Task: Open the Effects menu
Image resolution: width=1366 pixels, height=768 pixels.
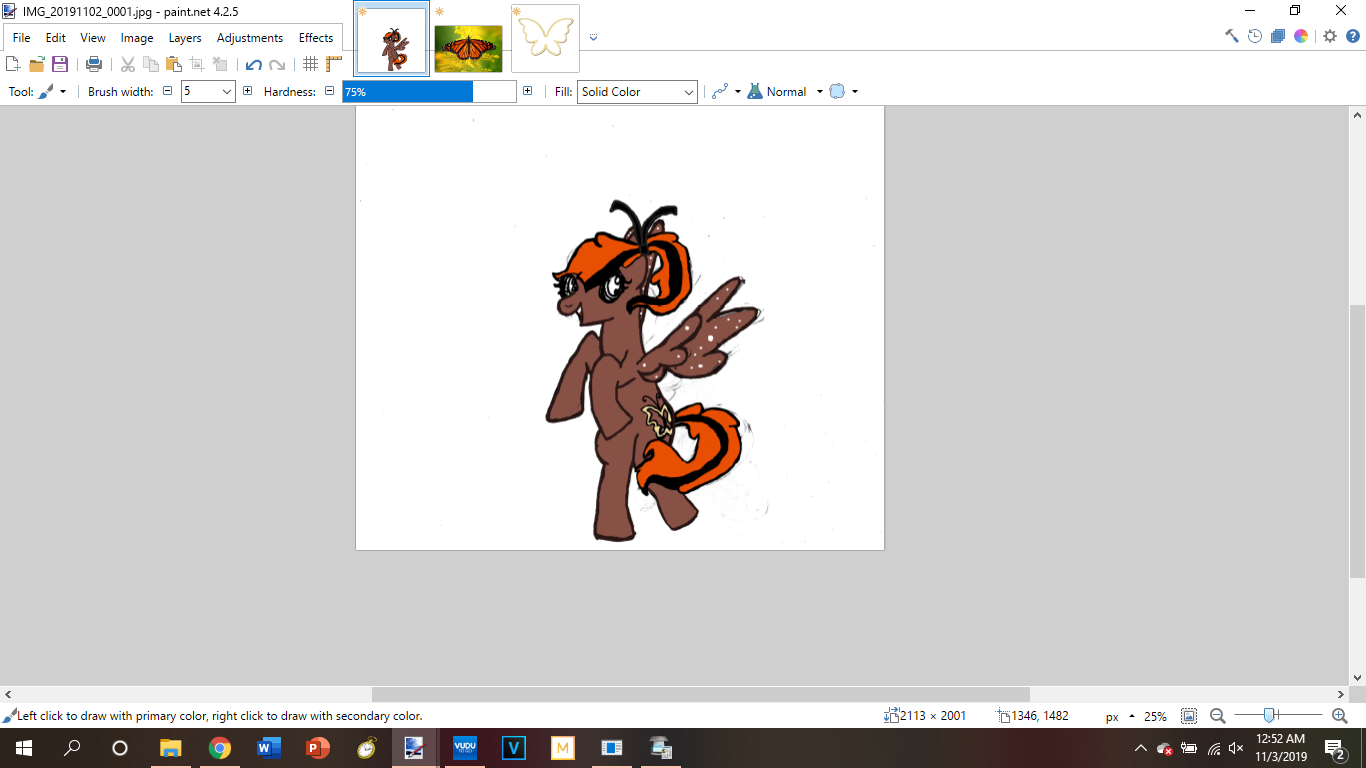Action: [x=316, y=38]
